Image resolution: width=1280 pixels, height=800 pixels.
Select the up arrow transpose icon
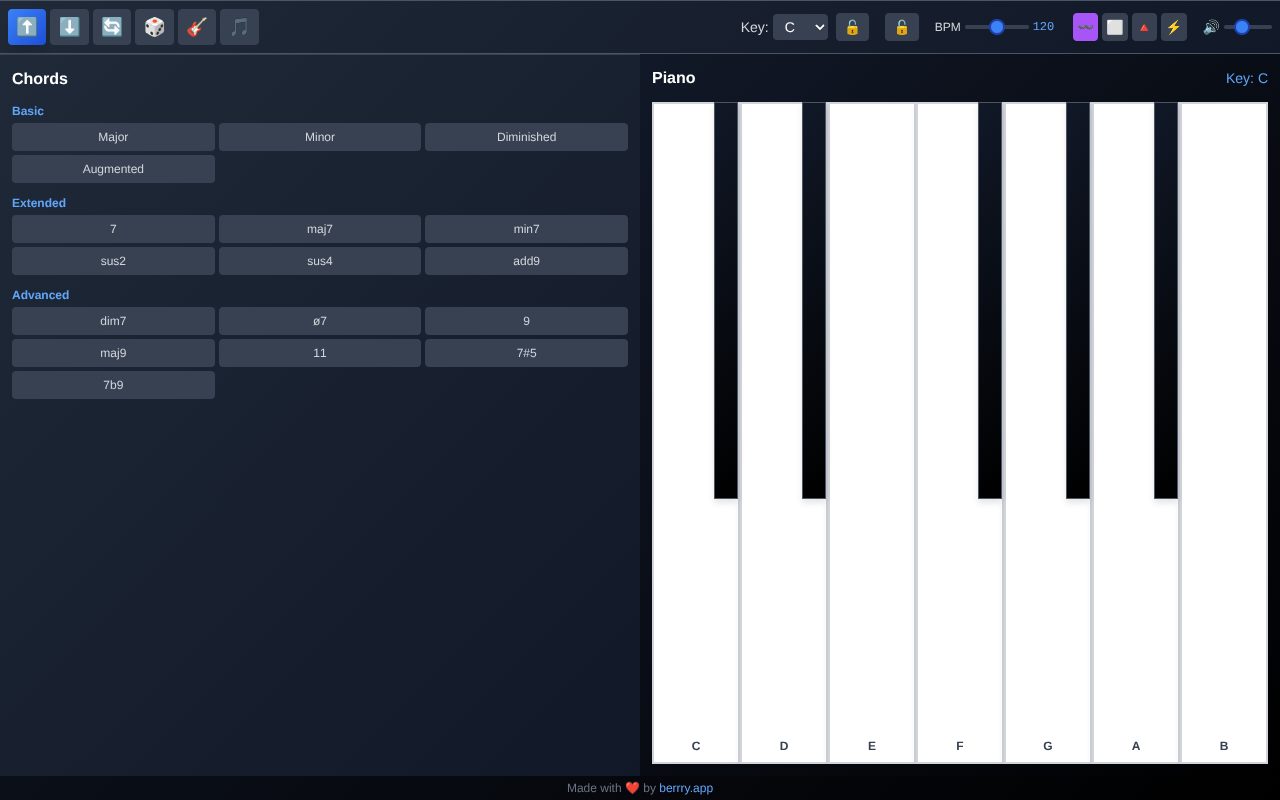[26, 27]
